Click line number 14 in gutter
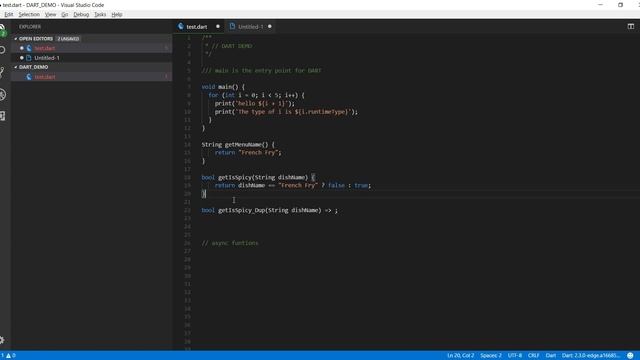Viewport: 640px width, 360px height. [x=187, y=144]
